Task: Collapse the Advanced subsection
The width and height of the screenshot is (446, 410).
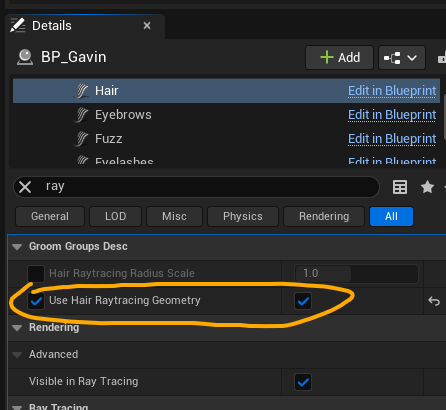Action: point(17,355)
